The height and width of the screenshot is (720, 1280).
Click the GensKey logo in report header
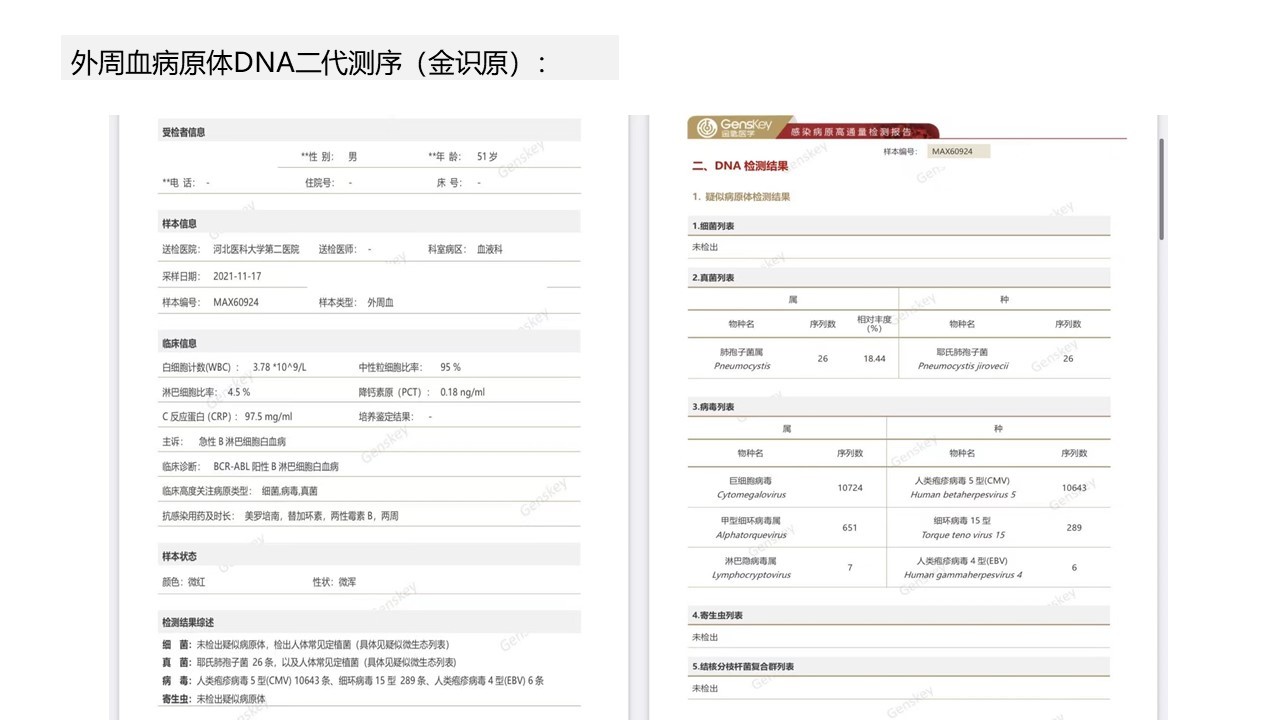click(x=734, y=127)
